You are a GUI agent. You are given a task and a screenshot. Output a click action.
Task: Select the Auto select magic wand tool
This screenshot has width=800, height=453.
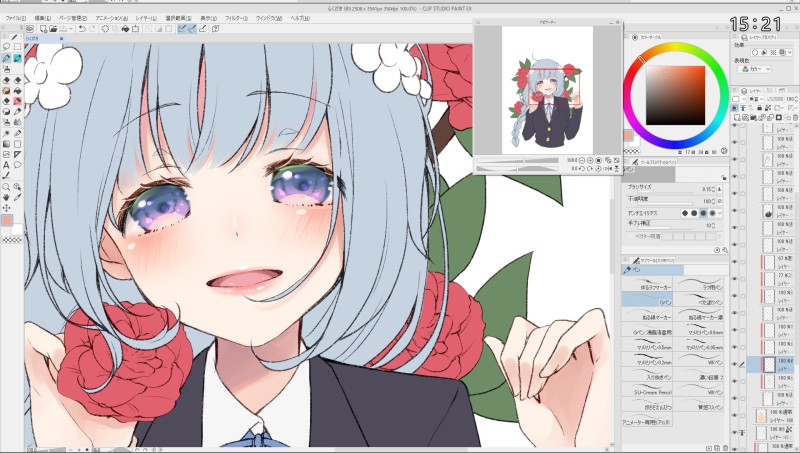[6, 133]
